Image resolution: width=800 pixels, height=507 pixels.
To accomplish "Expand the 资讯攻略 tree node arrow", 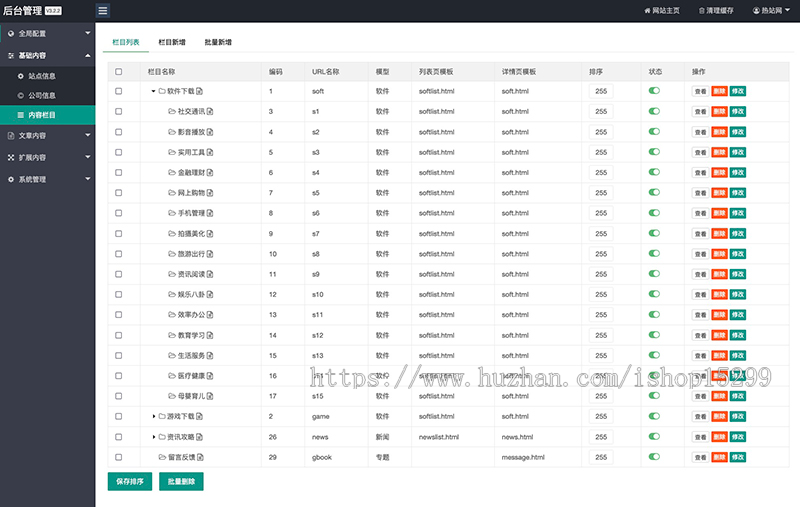I will (x=154, y=437).
